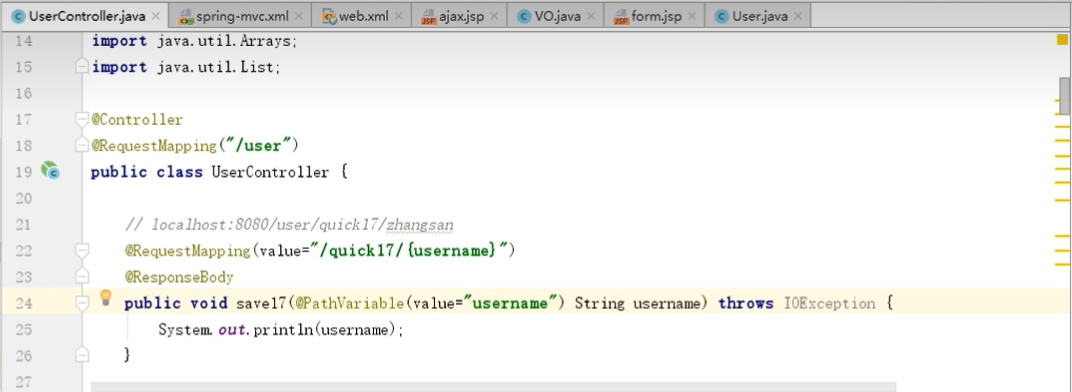Collapse the fold marker on line 22
This screenshot has height=392, width=1072.
click(82, 251)
